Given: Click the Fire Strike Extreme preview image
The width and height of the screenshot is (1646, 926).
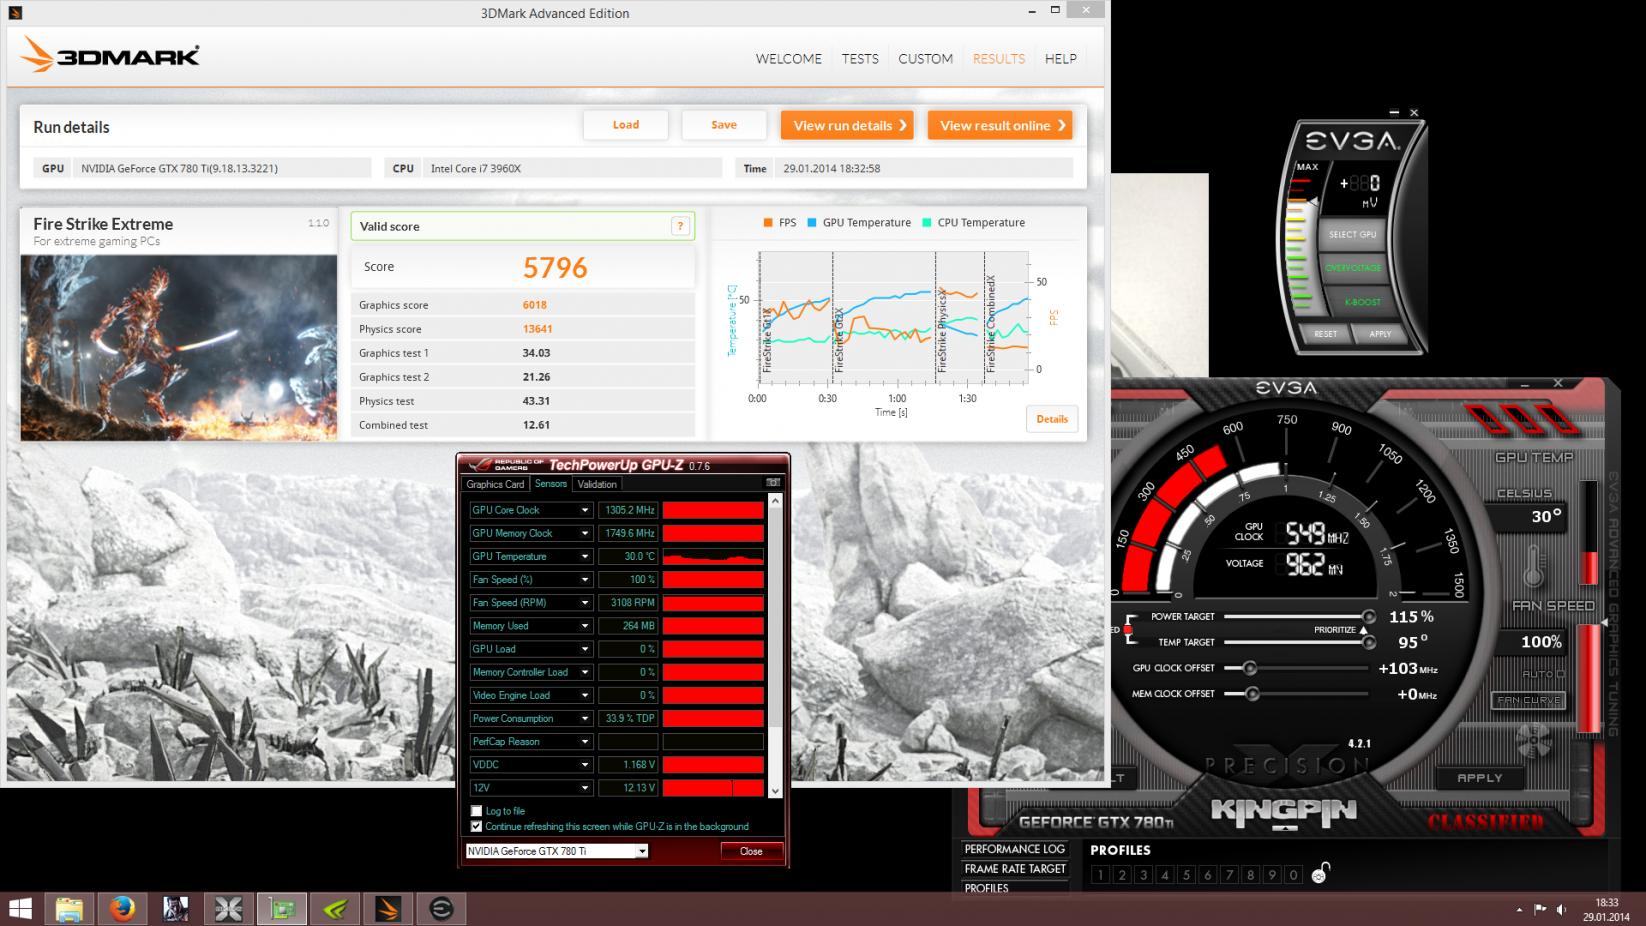Looking at the screenshot, I should [x=179, y=347].
